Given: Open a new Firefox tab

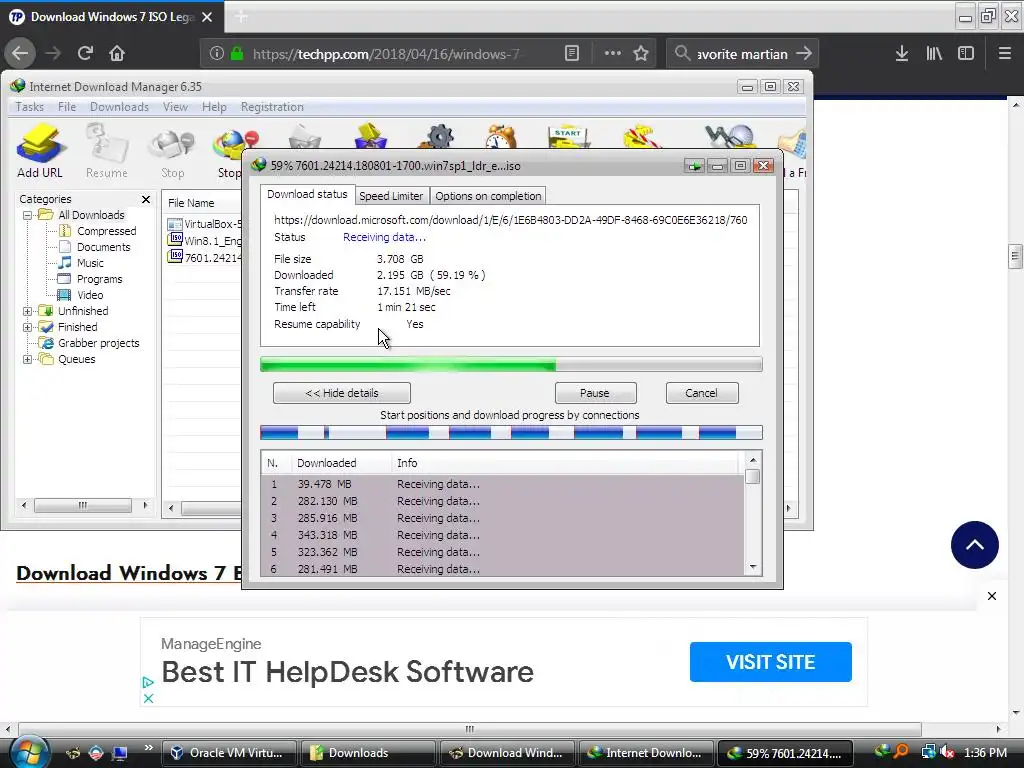Looking at the screenshot, I should (x=241, y=17).
